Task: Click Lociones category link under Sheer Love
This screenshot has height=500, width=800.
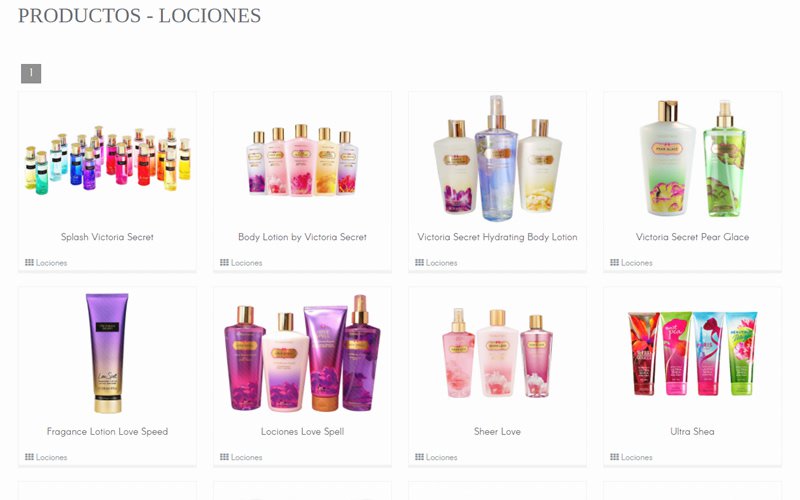Action: [x=442, y=457]
